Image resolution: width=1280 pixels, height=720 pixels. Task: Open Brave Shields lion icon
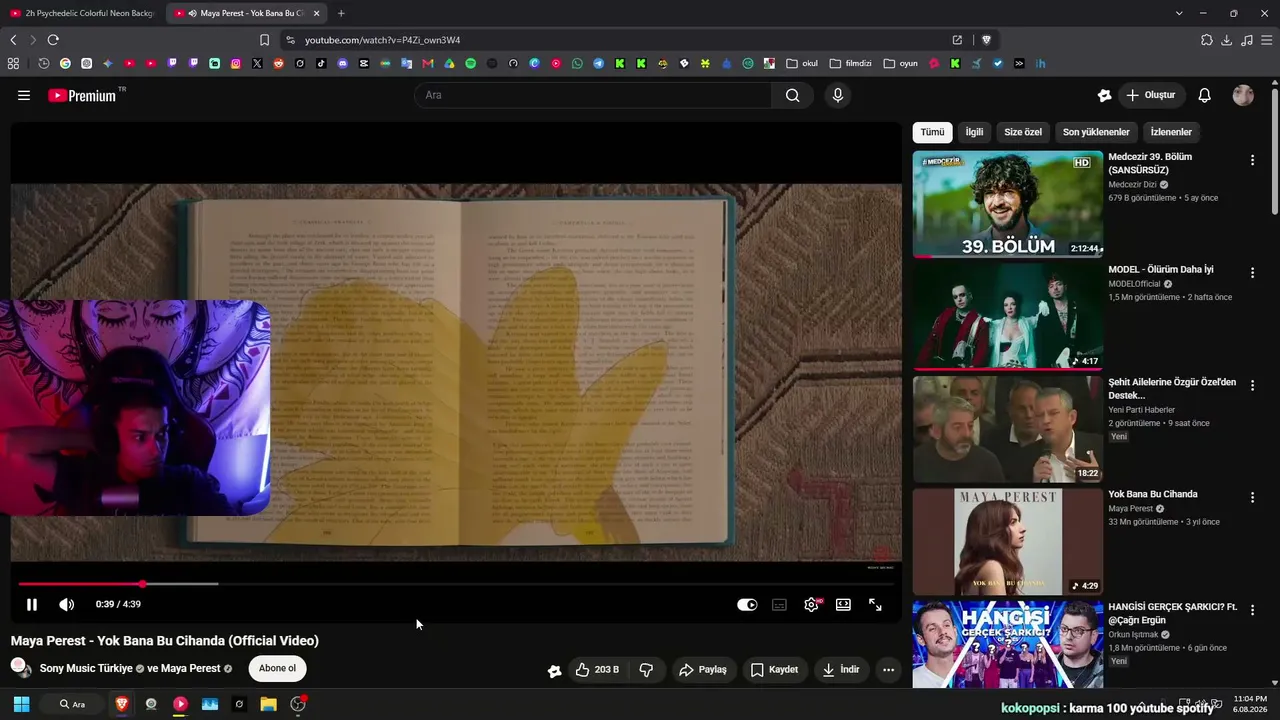986,40
